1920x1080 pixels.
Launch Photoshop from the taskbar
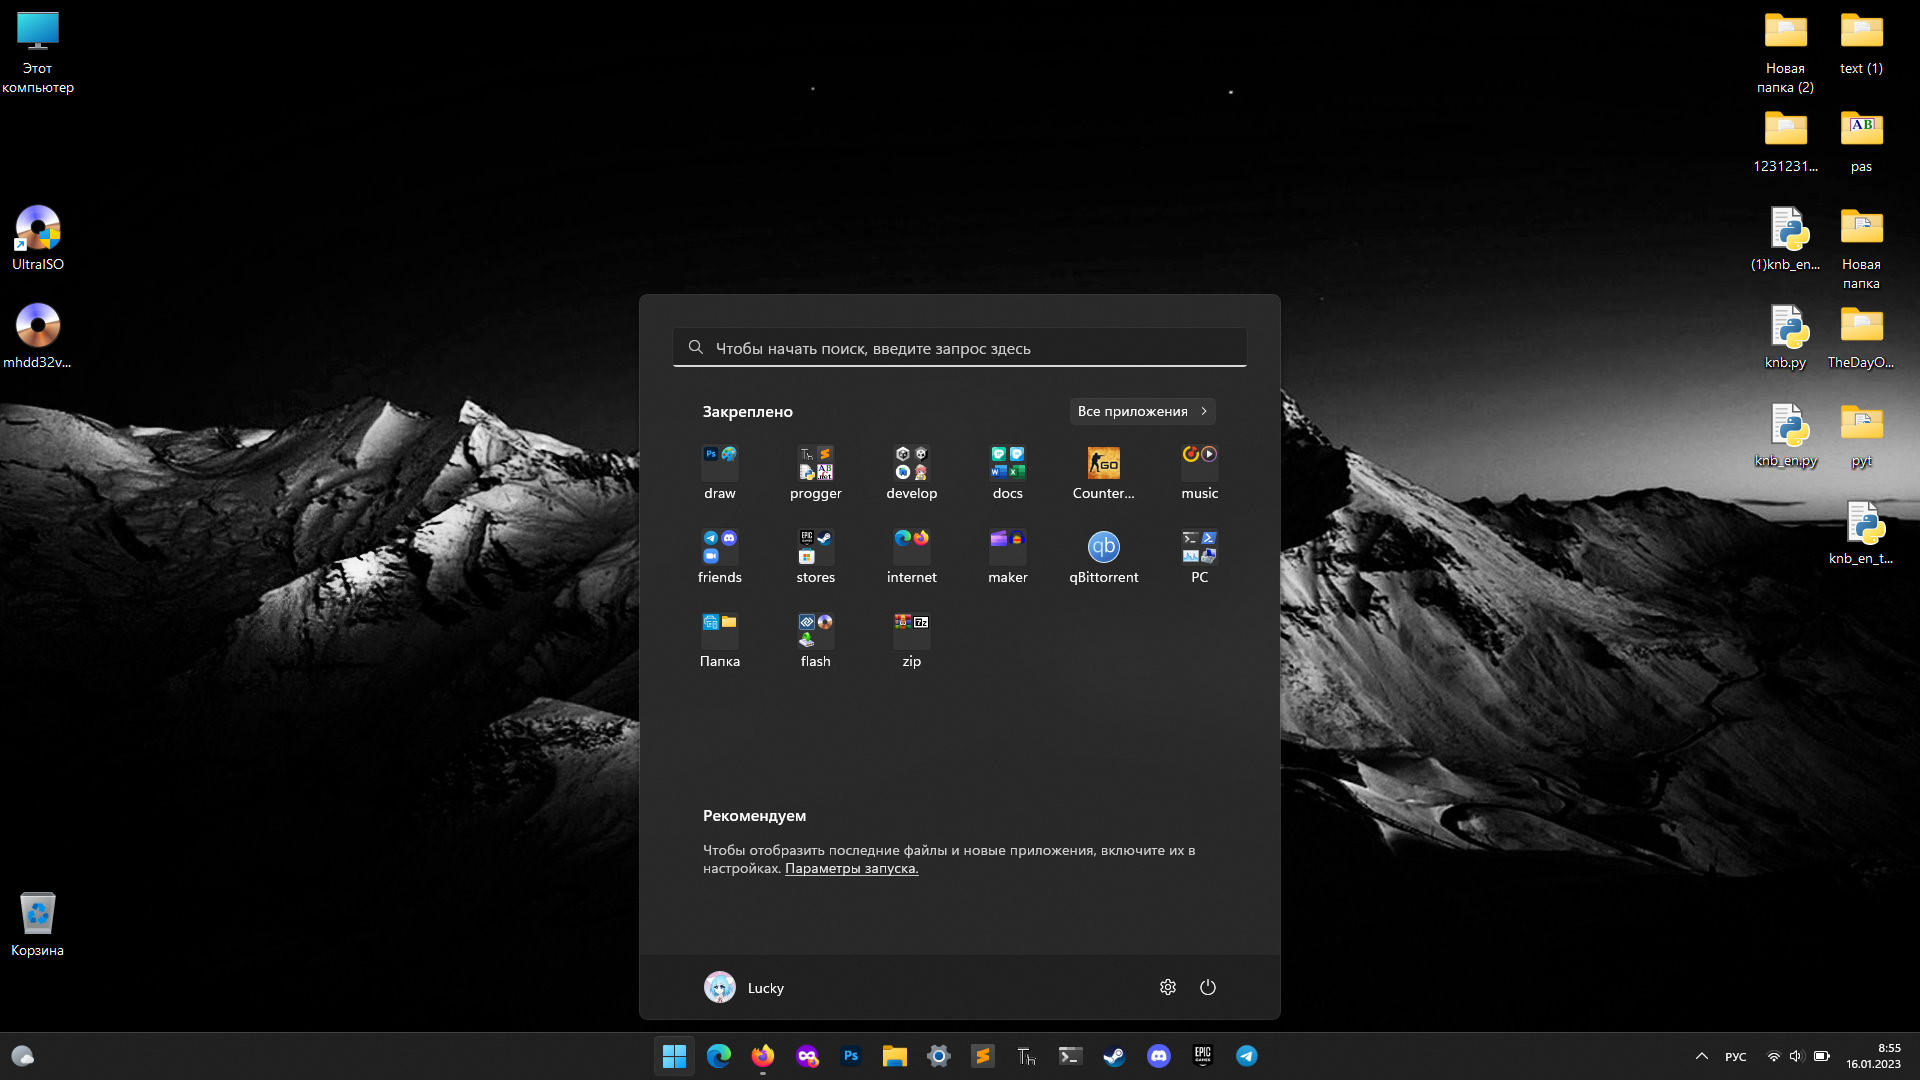(851, 1056)
